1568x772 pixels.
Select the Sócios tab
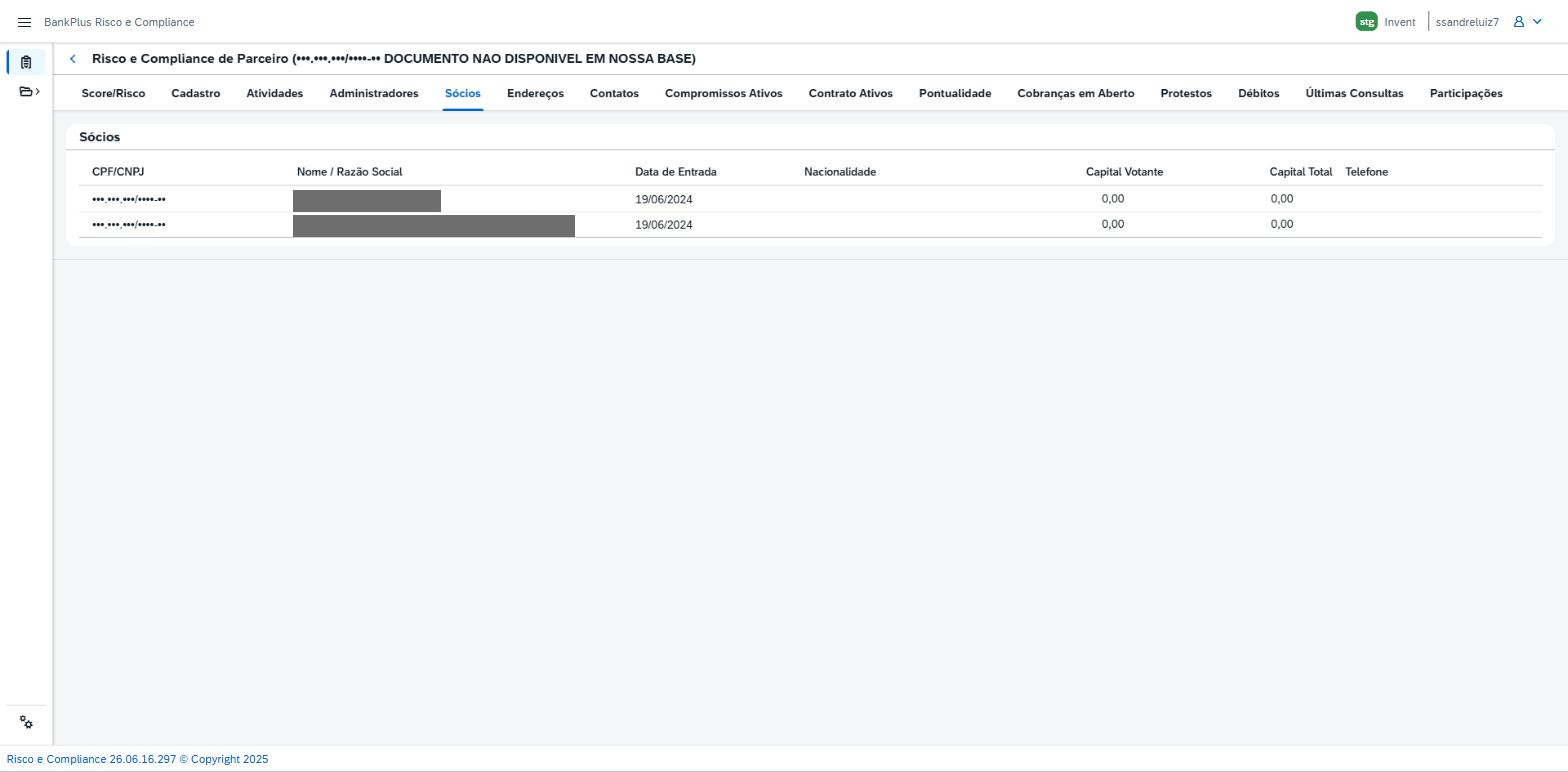pos(463,93)
